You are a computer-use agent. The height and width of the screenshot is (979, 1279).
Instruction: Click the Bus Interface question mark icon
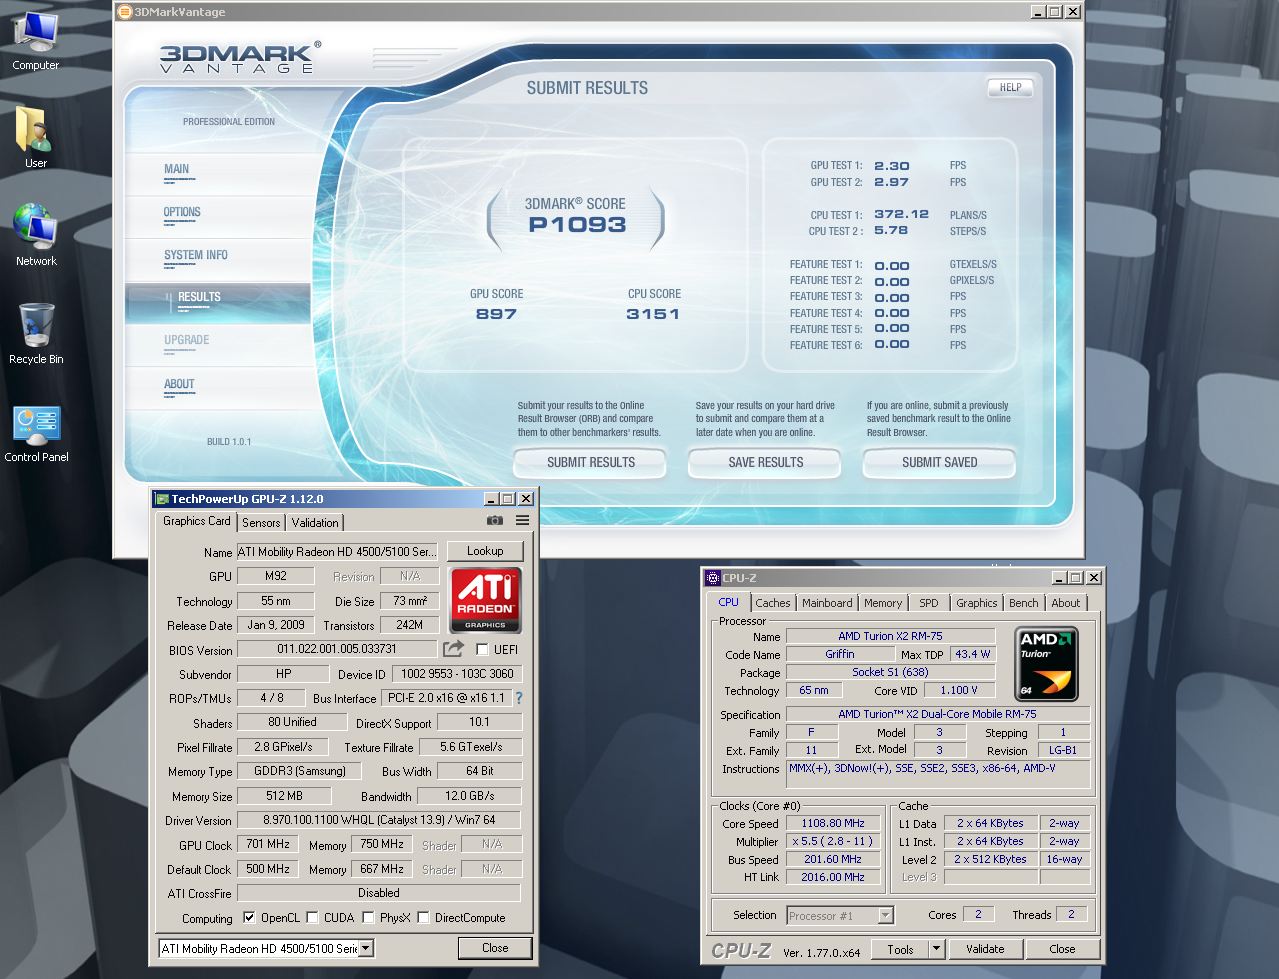[x=519, y=698]
